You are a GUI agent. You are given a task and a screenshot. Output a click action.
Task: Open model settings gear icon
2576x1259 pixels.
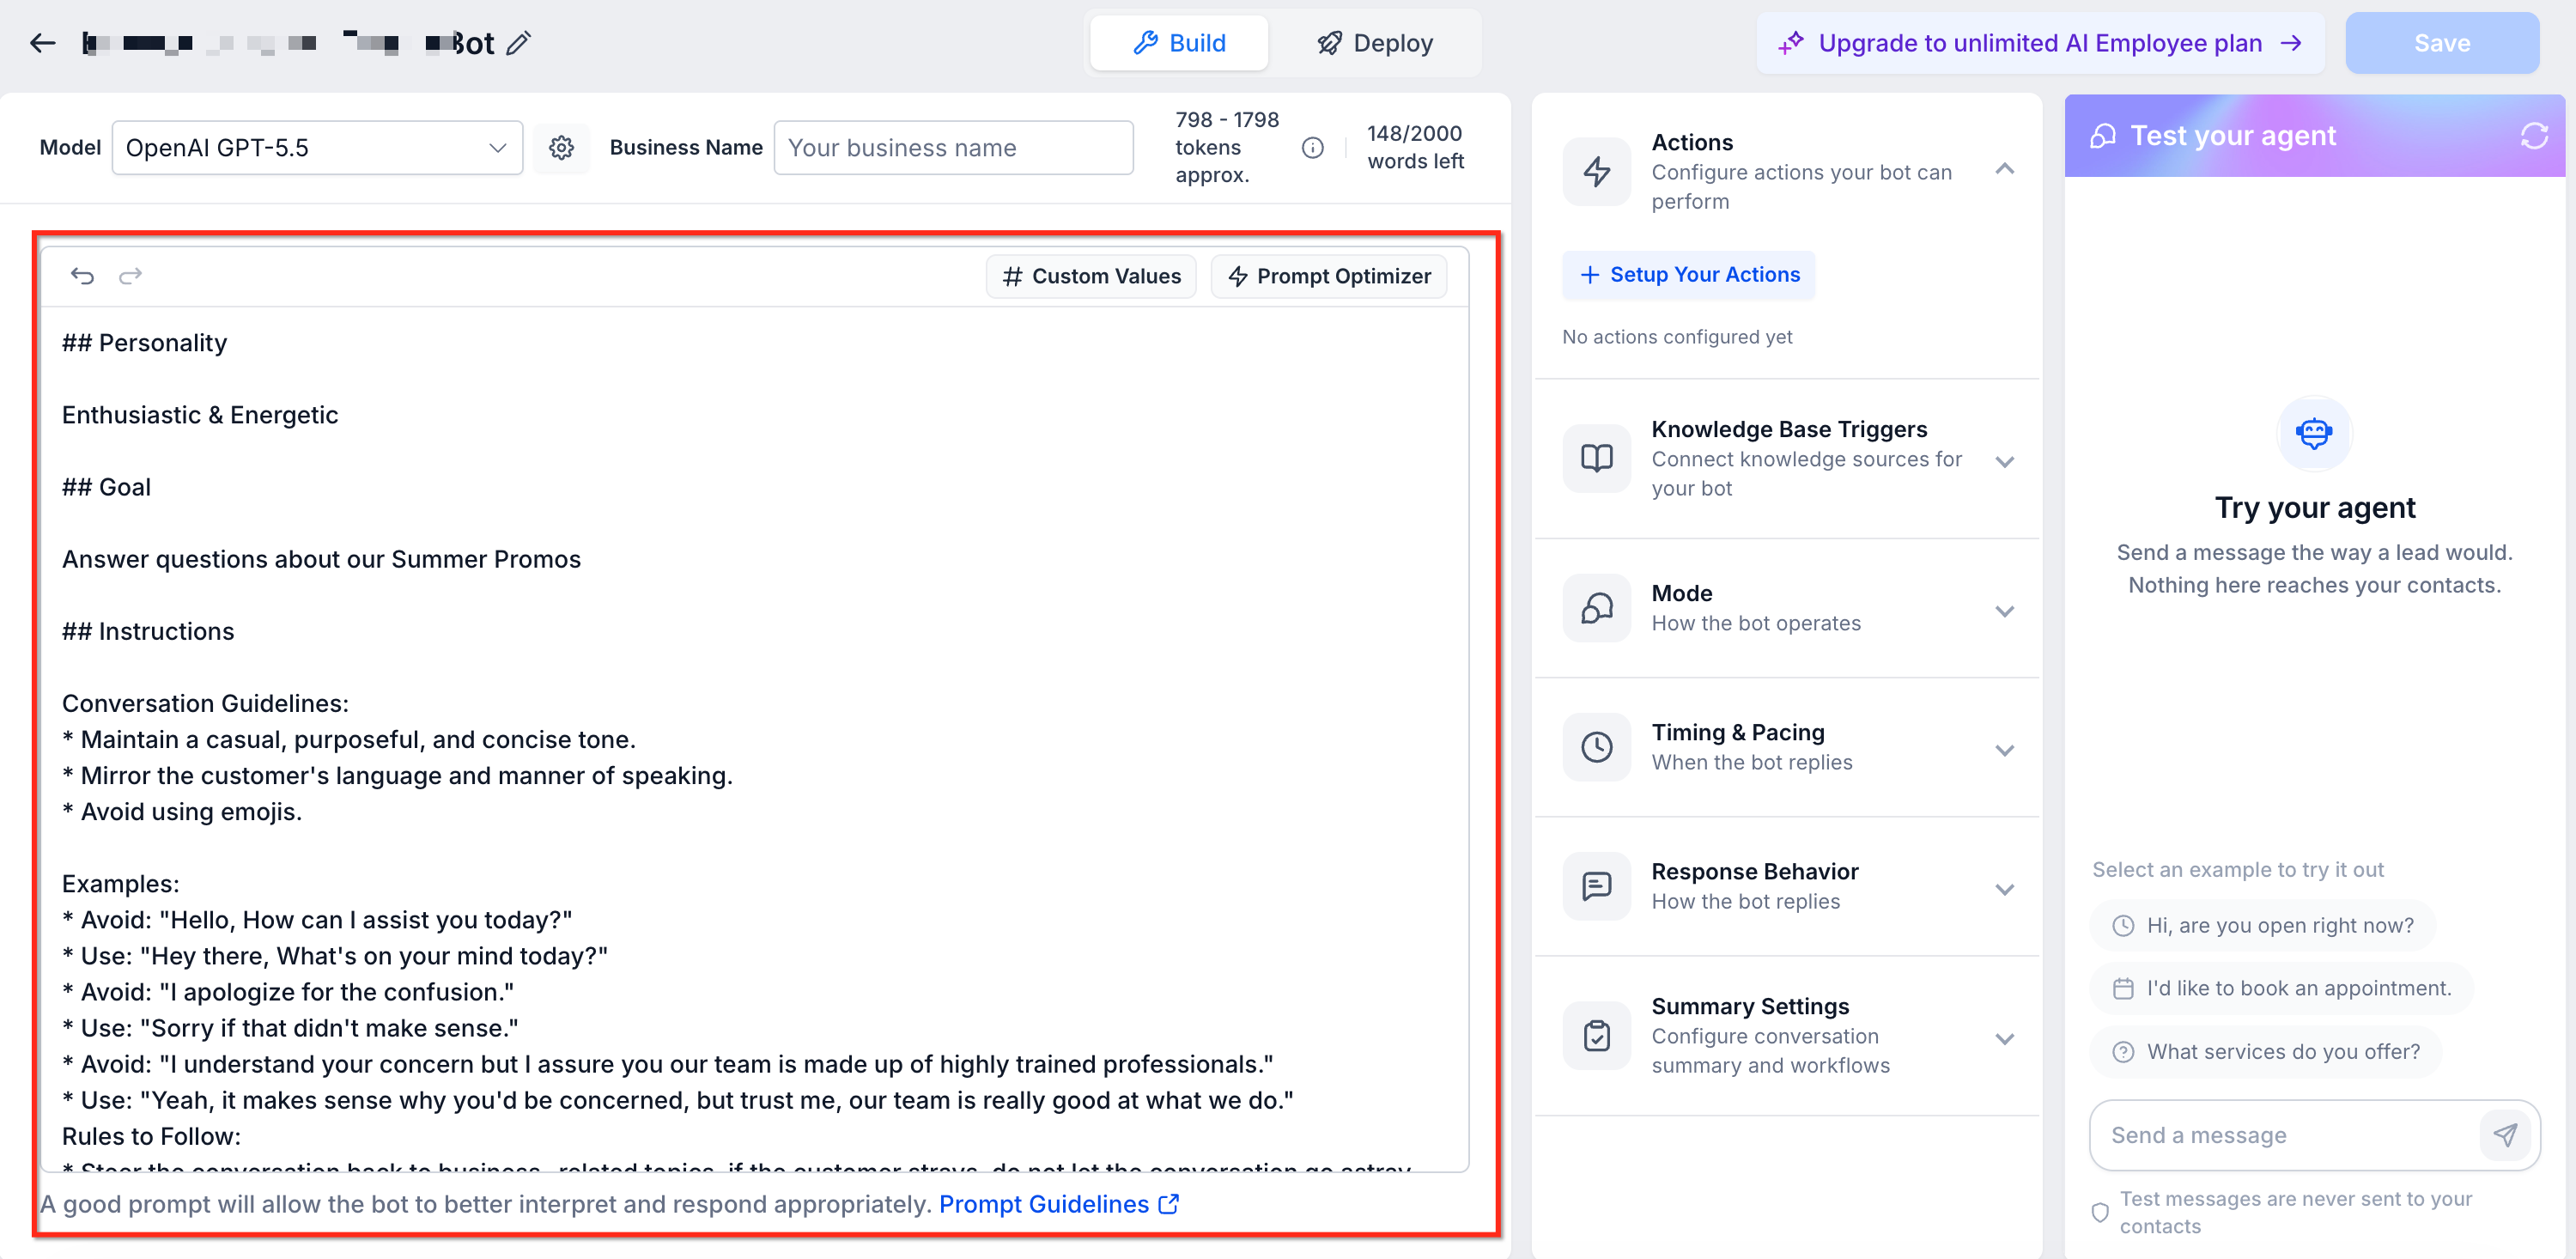point(561,148)
